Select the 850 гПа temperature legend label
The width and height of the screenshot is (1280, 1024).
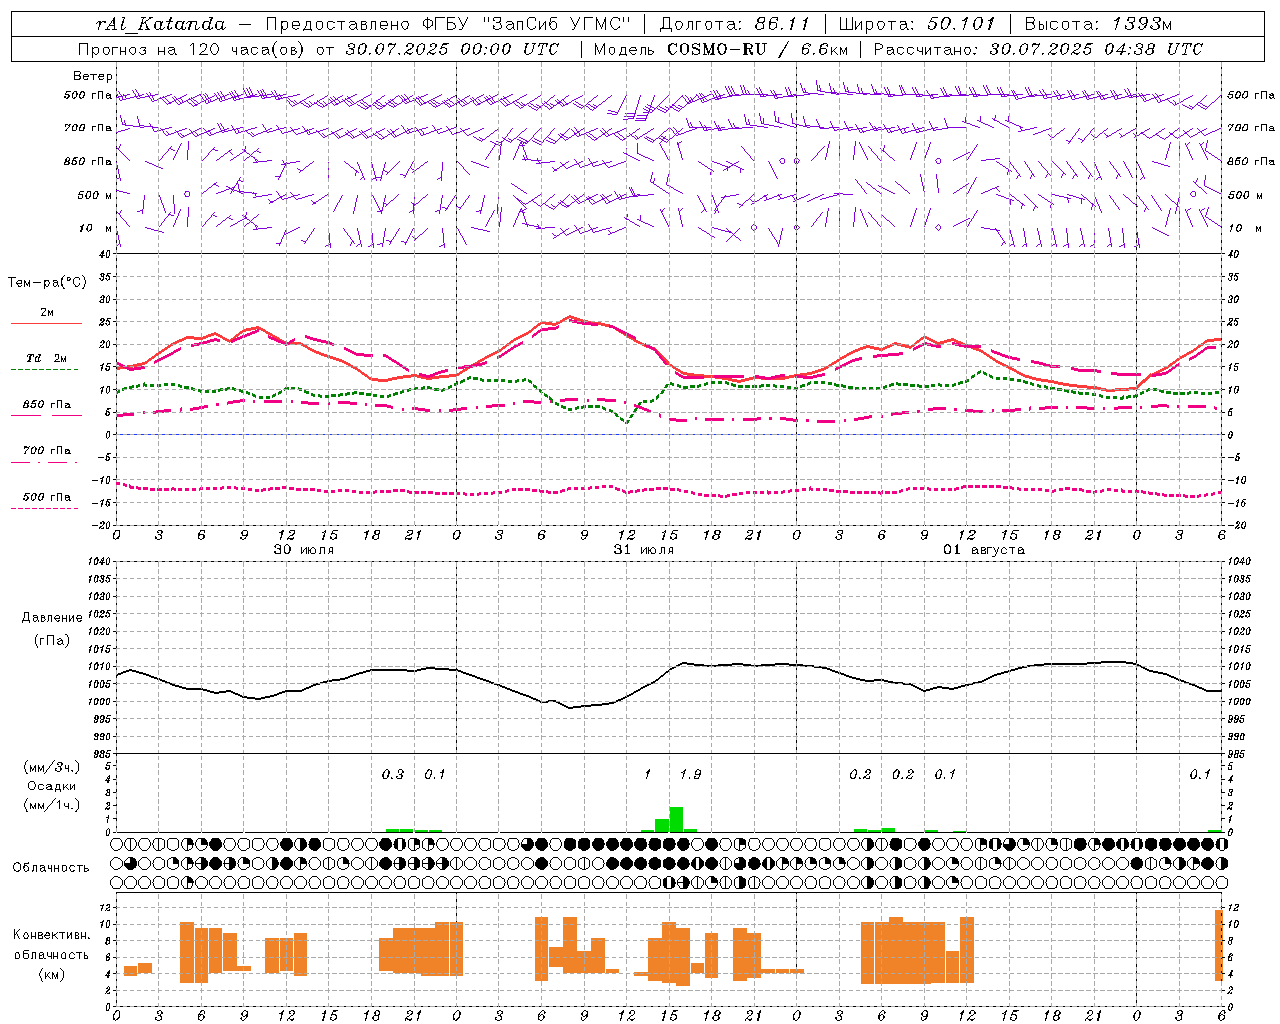point(47,405)
